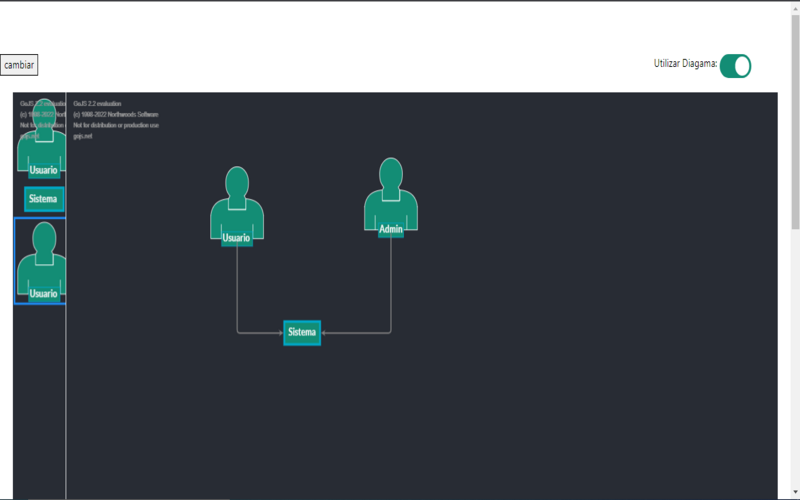The height and width of the screenshot is (500, 800).
Task: Click the Utilizar Diagama label text
Action: (684, 64)
